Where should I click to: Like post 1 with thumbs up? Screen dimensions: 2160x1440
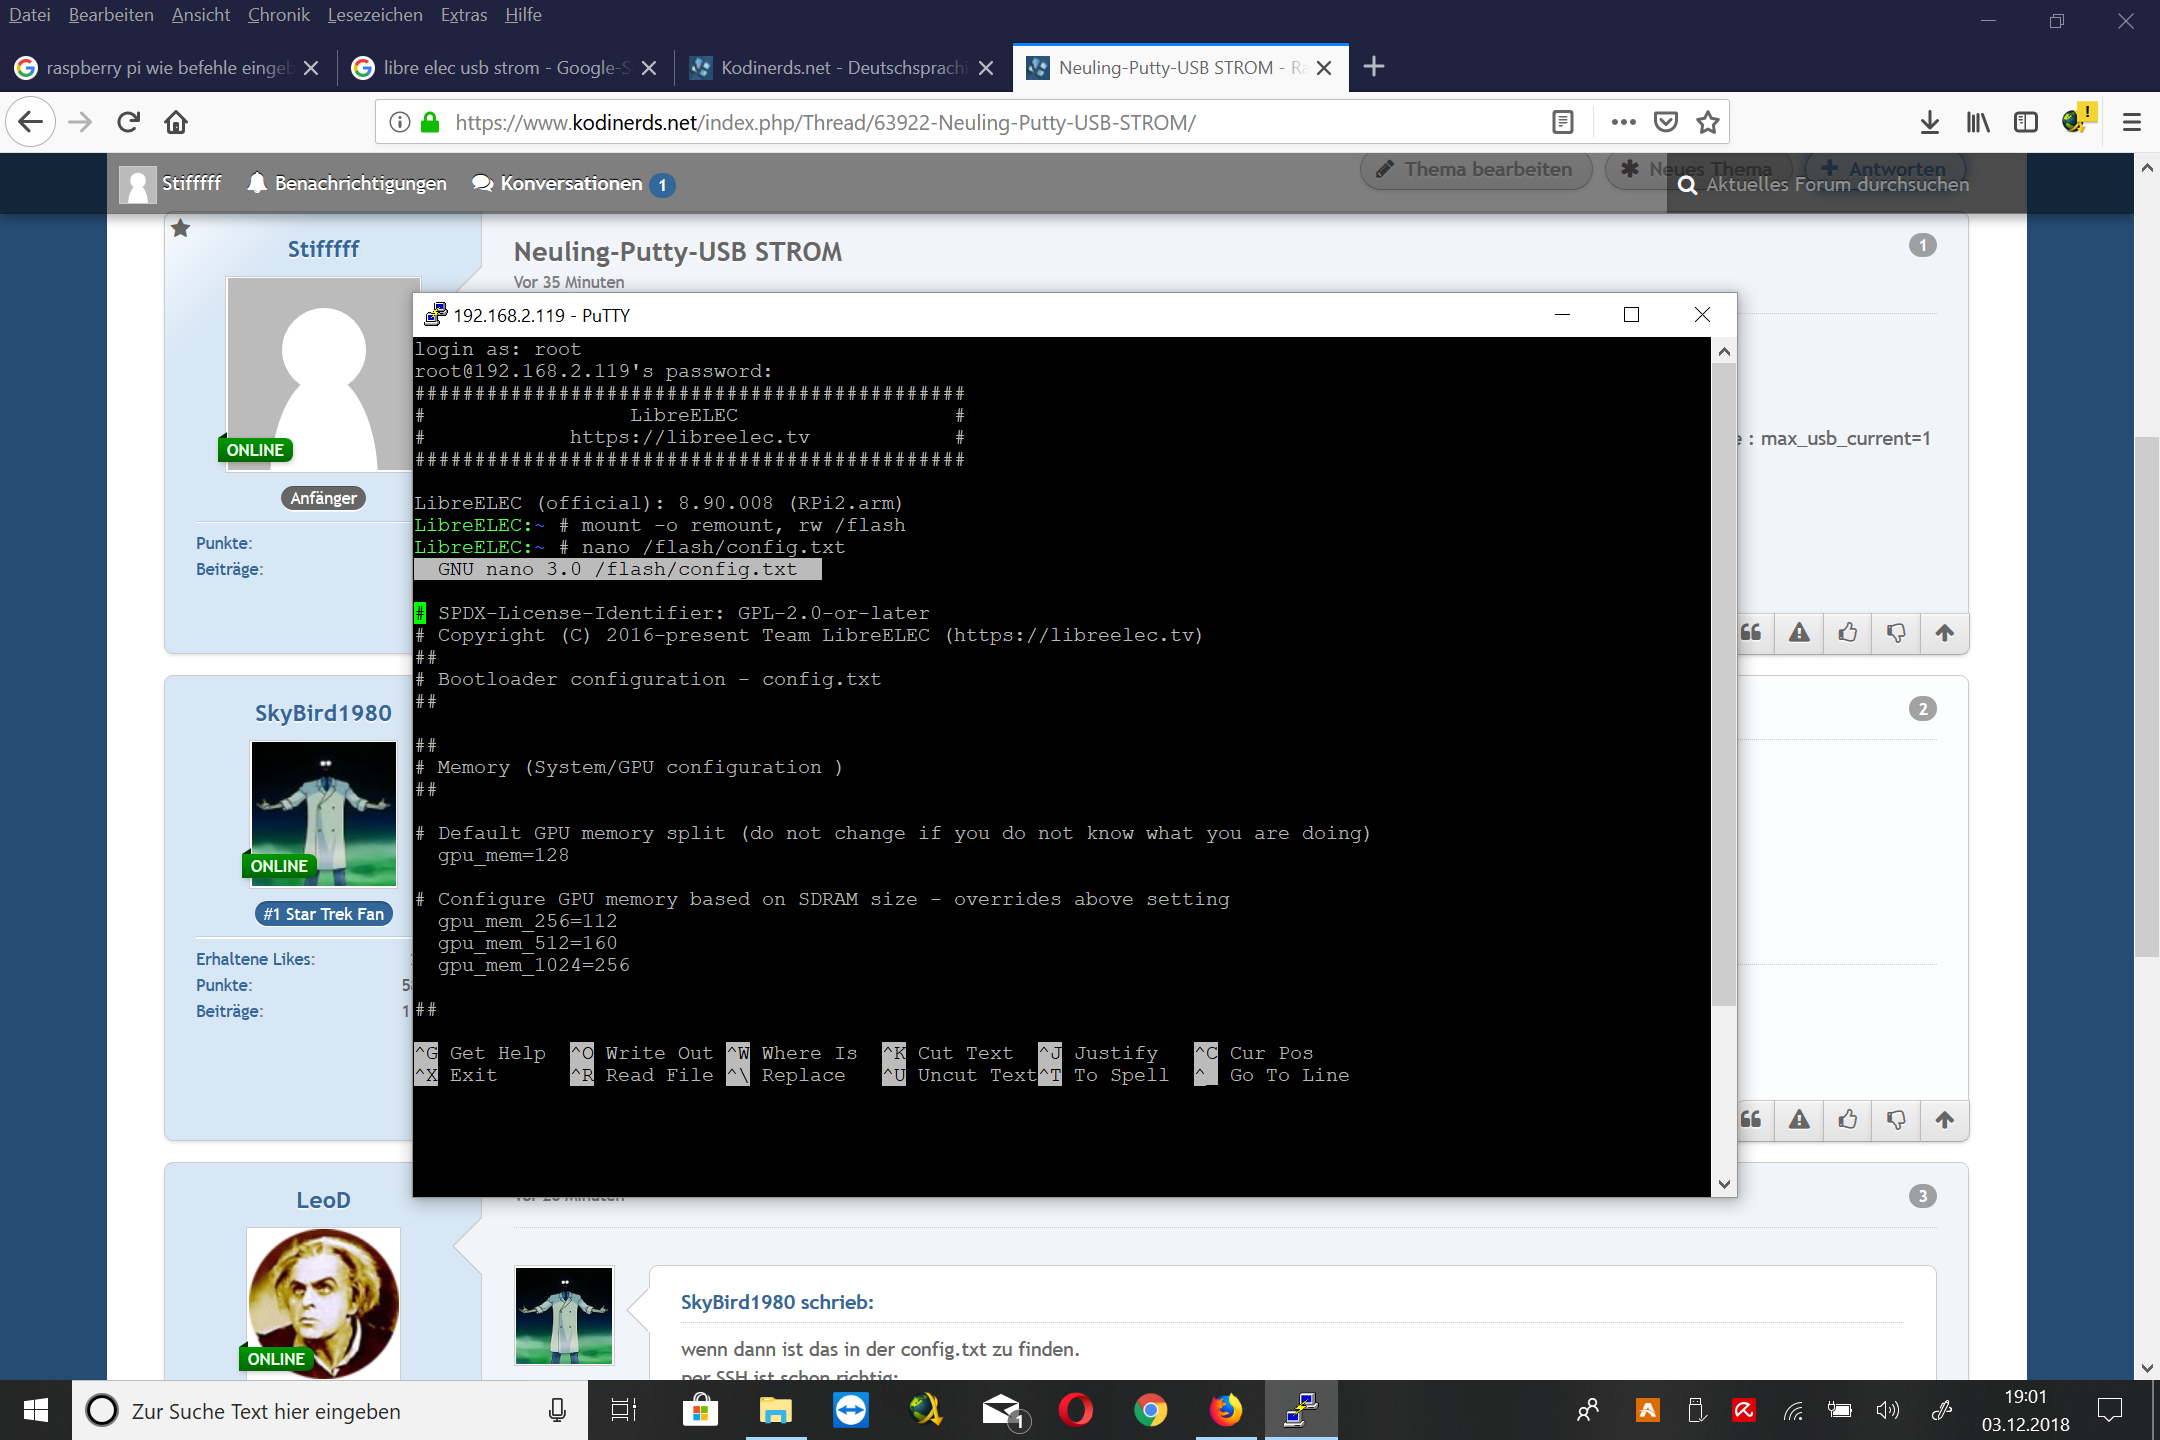(1847, 632)
